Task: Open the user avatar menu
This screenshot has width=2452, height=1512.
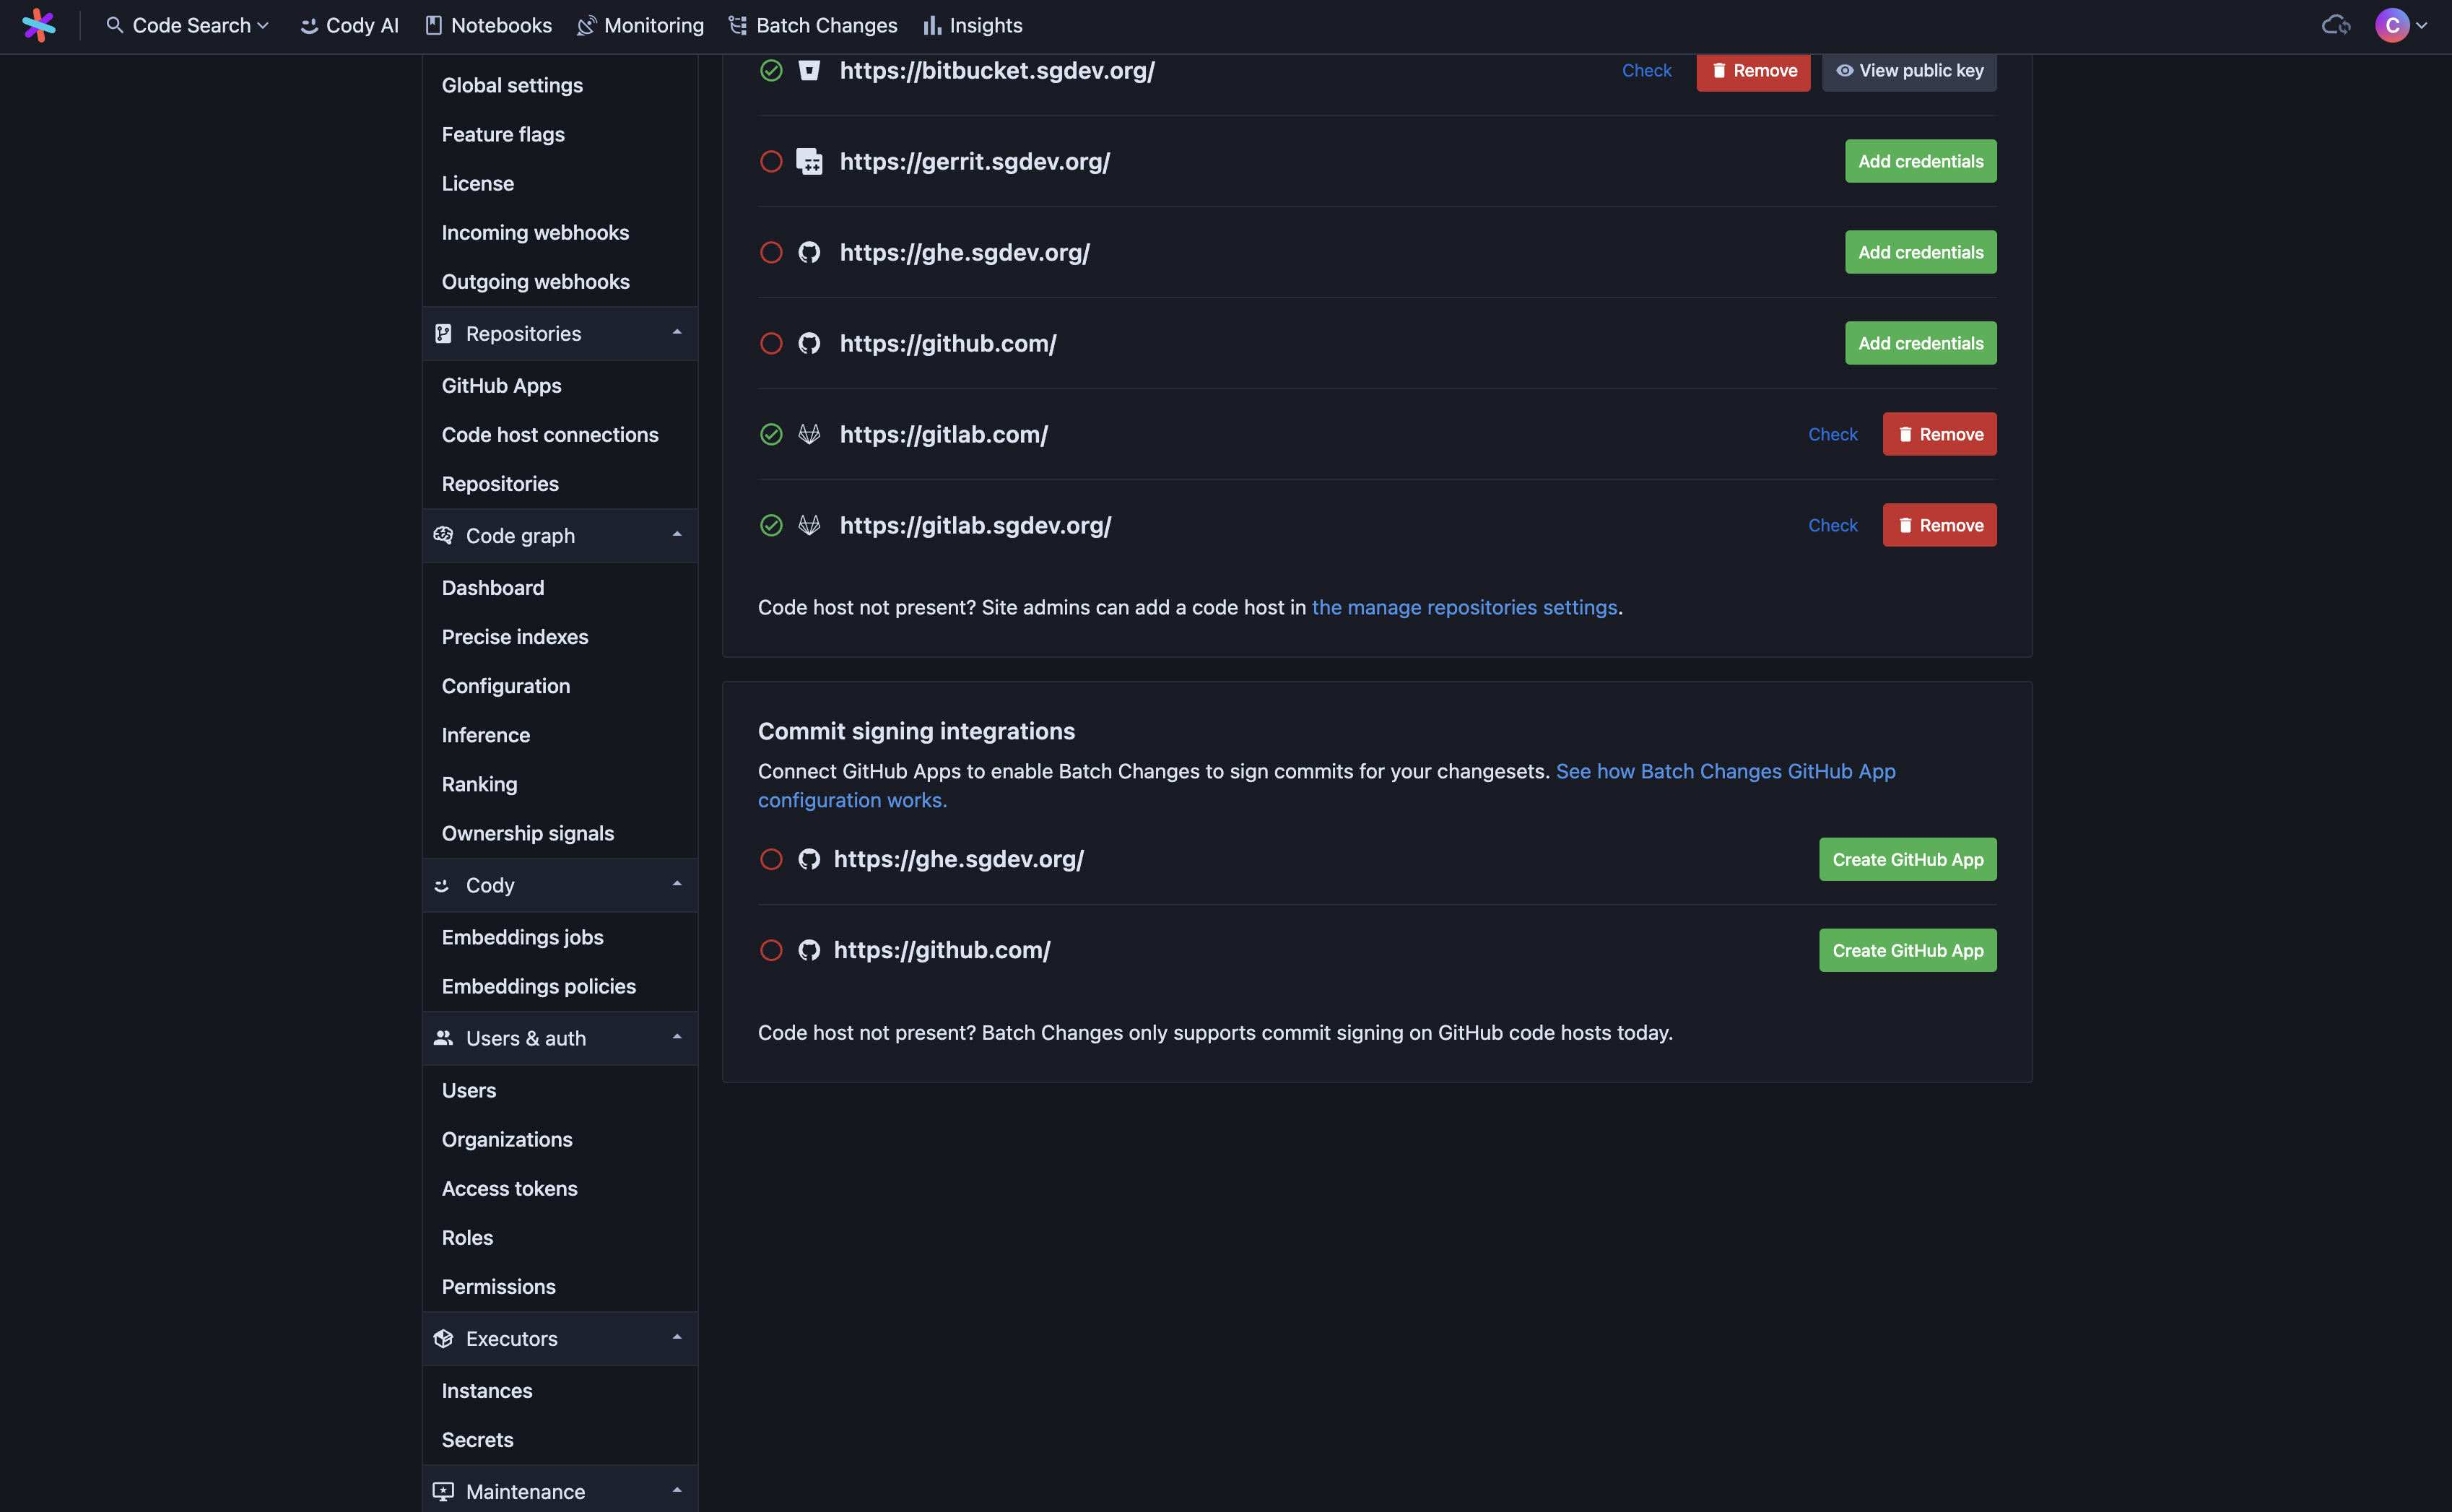Action: [2401, 25]
